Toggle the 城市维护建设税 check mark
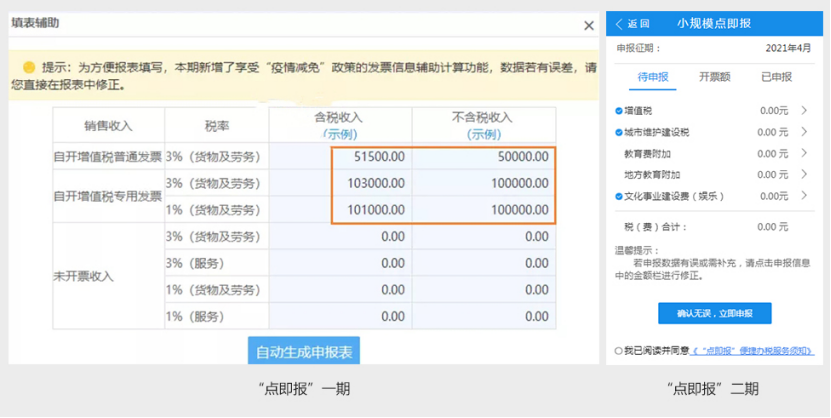The width and height of the screenshot is (831, 418). point(618,132)
